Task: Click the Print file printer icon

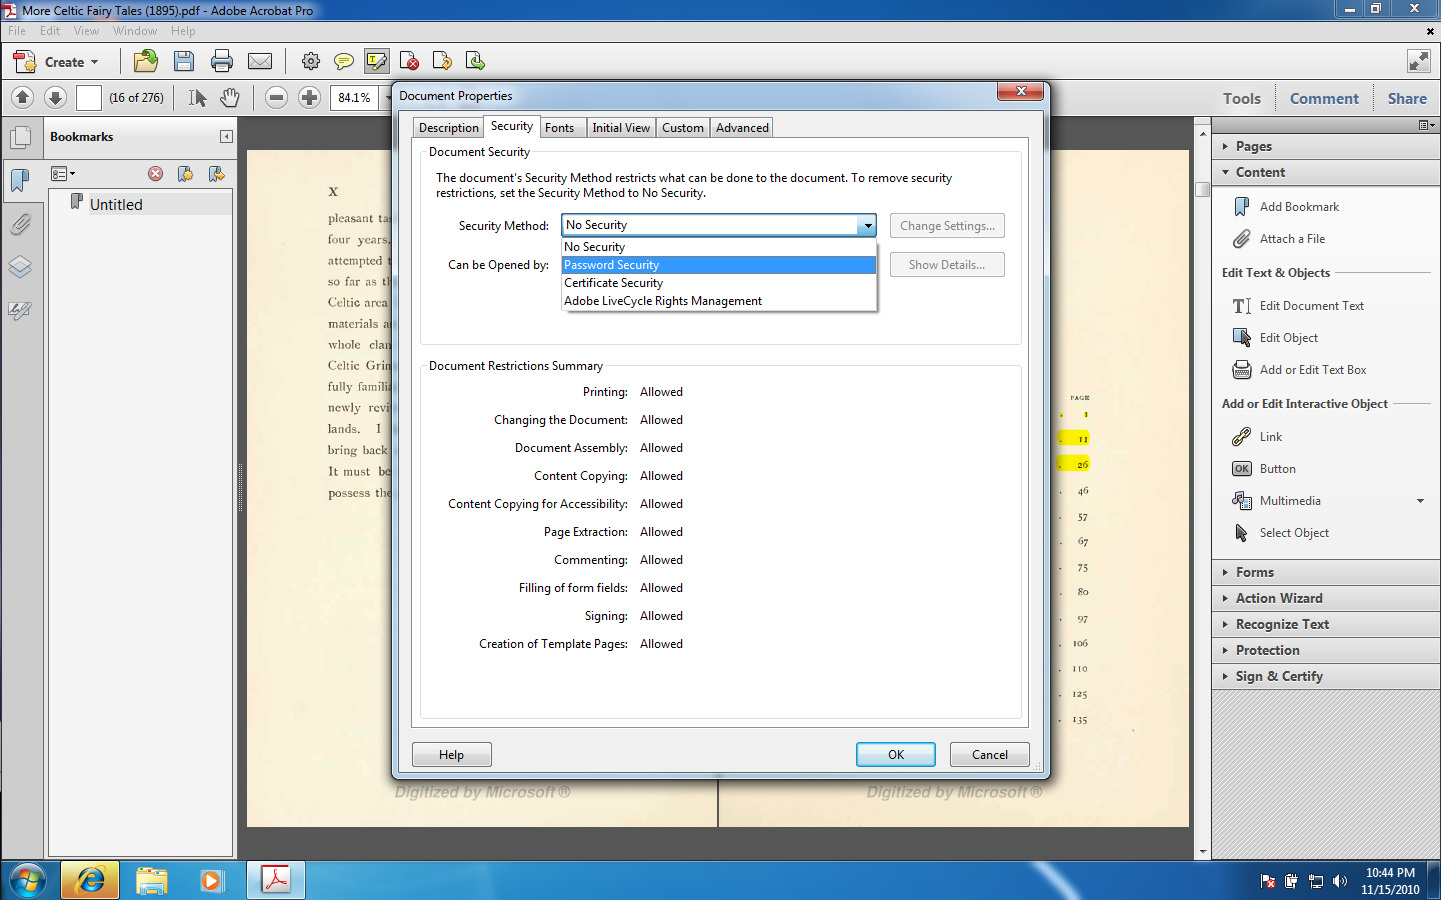Action: [222, 61]
